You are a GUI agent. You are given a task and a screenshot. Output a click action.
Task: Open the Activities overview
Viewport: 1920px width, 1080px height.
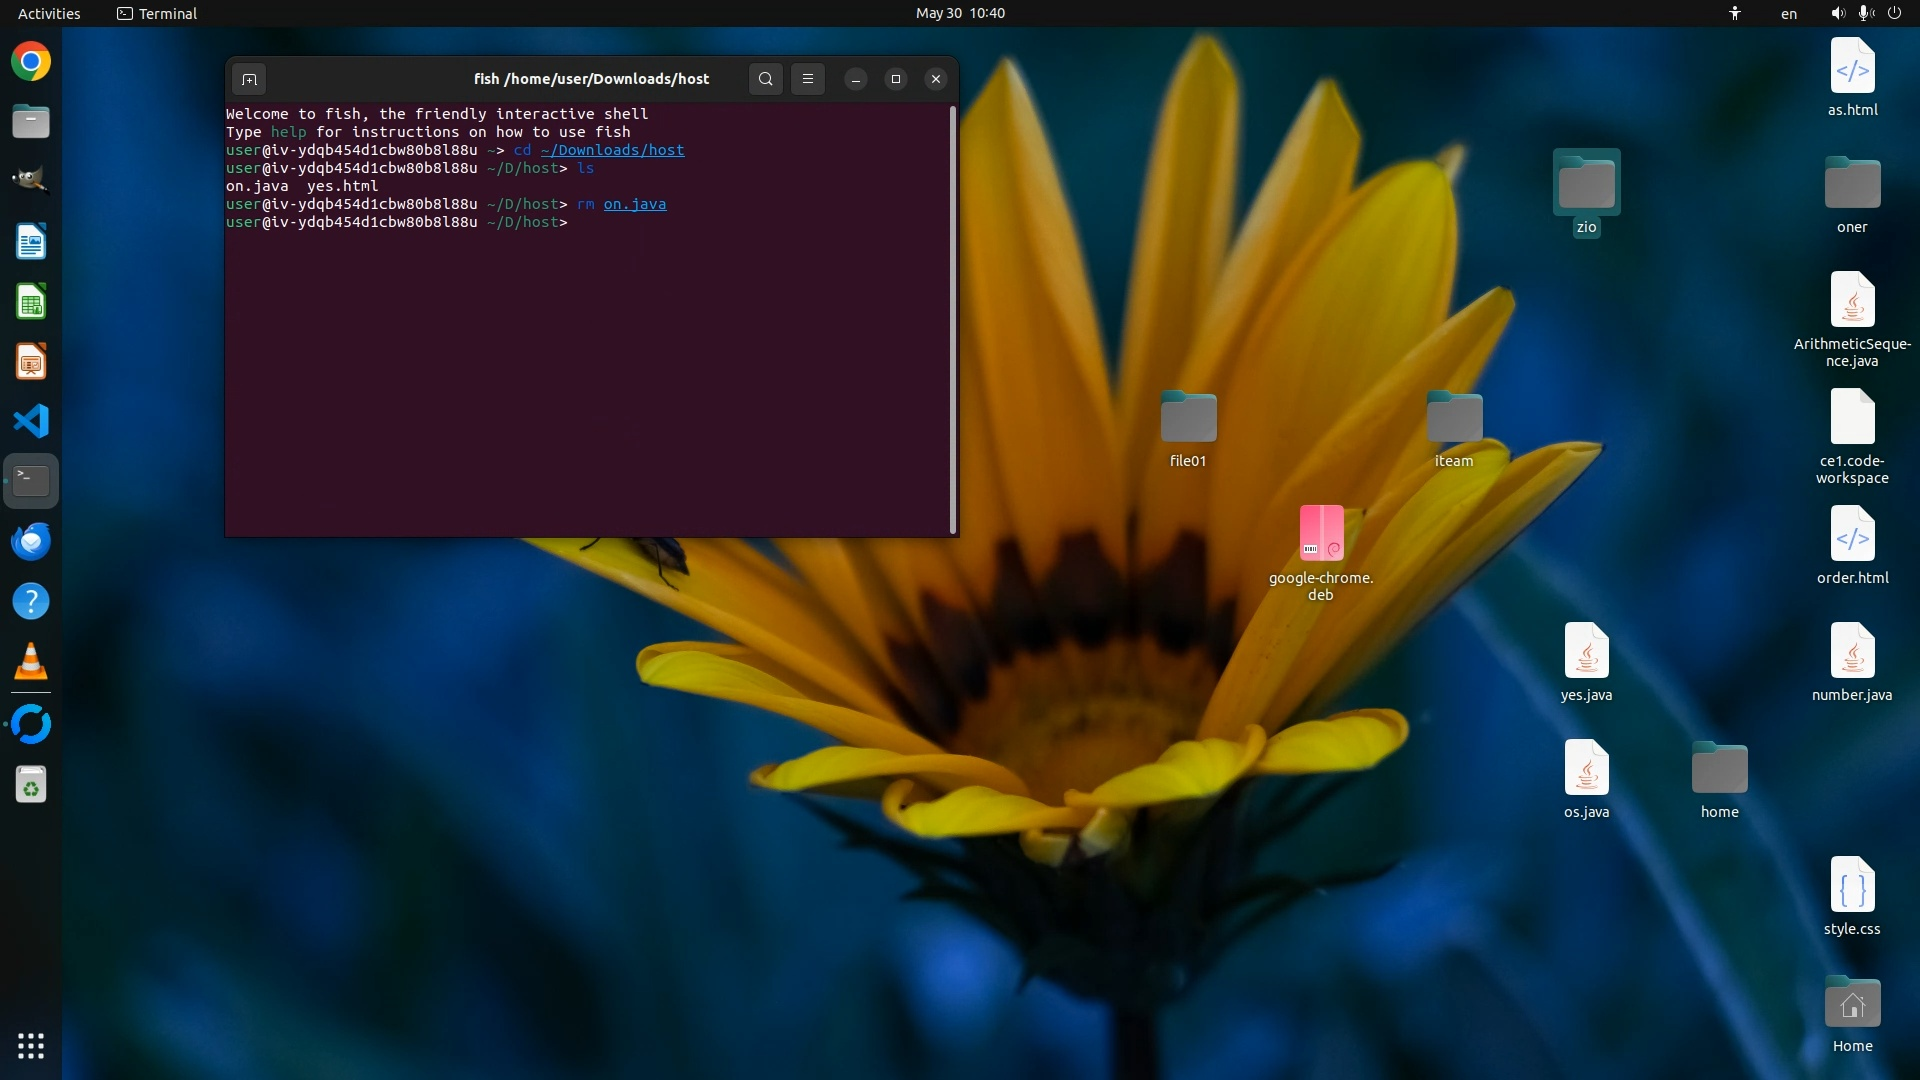(x=49, y=13)
